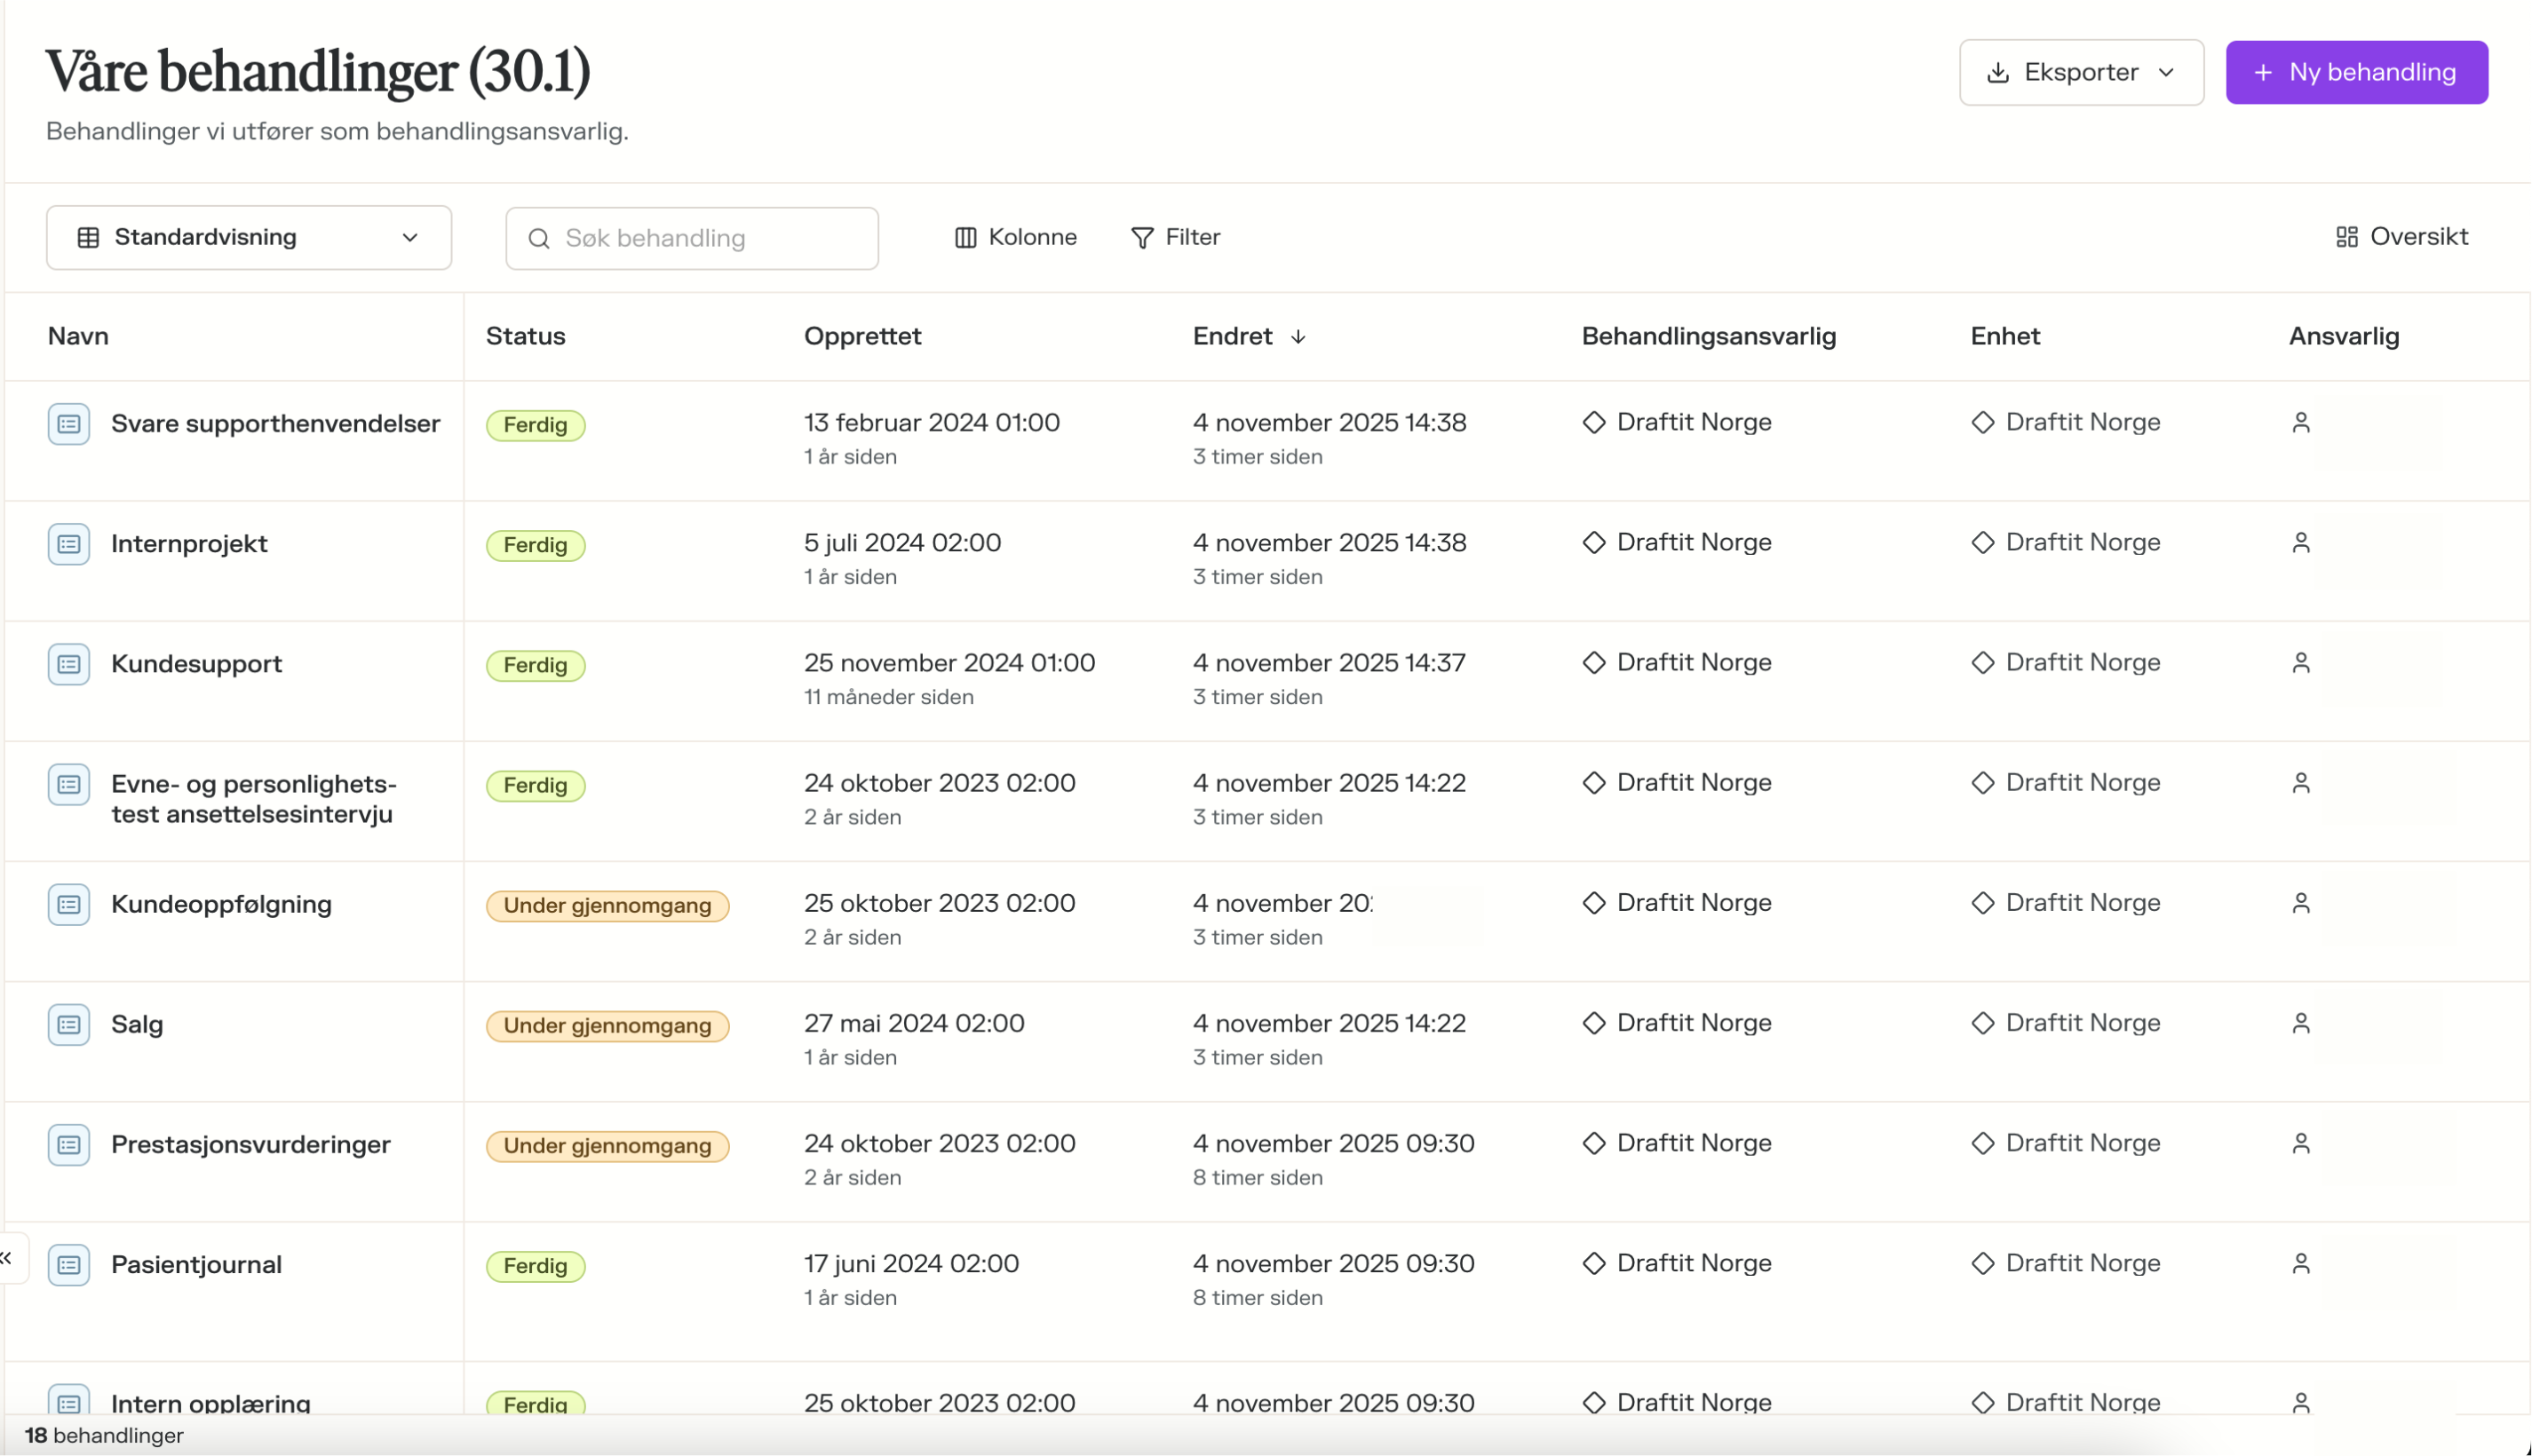
Task: Click the person icon in Internprojekt row
Action: [2300, 543]
